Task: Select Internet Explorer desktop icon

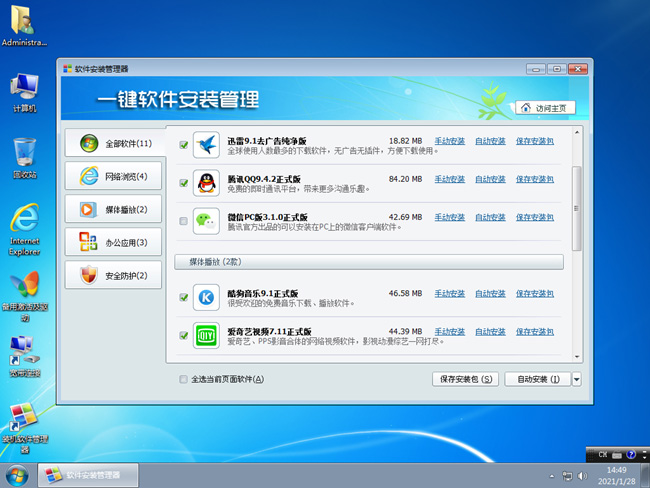Action: [x=24, y=230]
